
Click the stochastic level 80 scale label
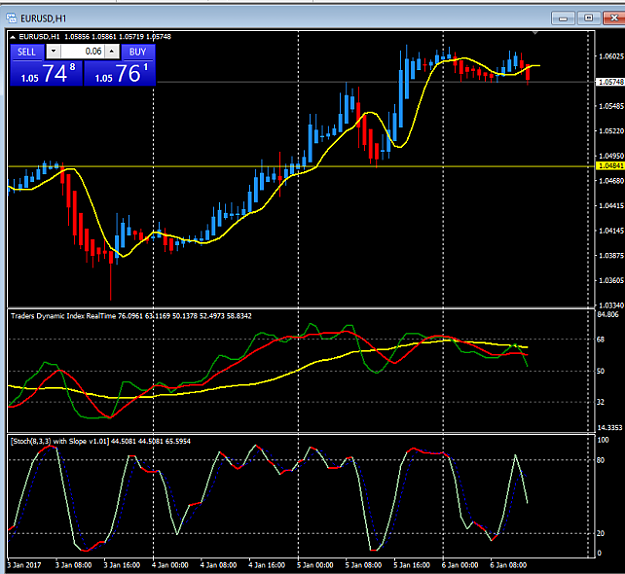[601, 460]
